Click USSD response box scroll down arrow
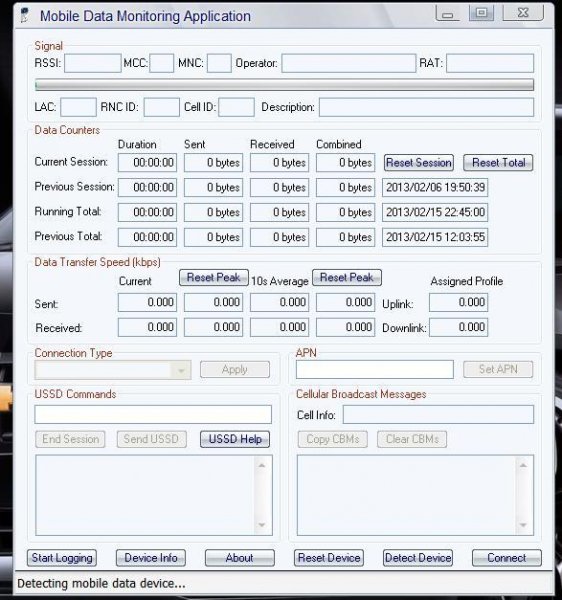Screen dimensions: 562x600 [262, 525]
